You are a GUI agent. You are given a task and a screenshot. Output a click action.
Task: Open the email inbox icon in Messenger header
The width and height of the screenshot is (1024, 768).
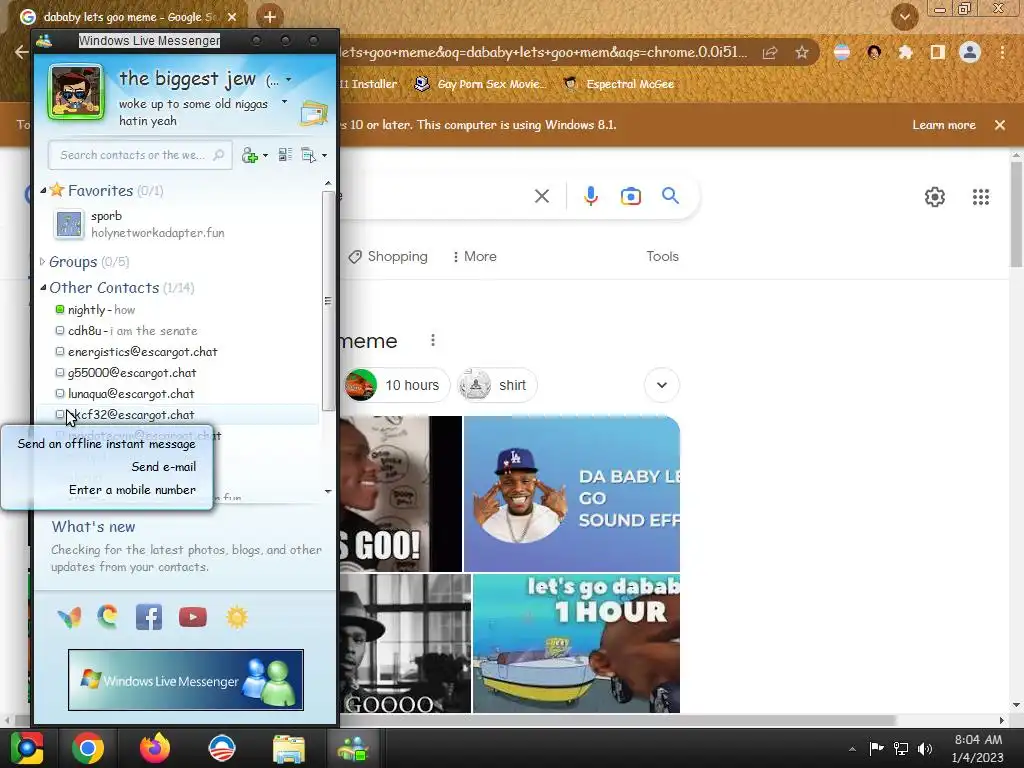313,113
